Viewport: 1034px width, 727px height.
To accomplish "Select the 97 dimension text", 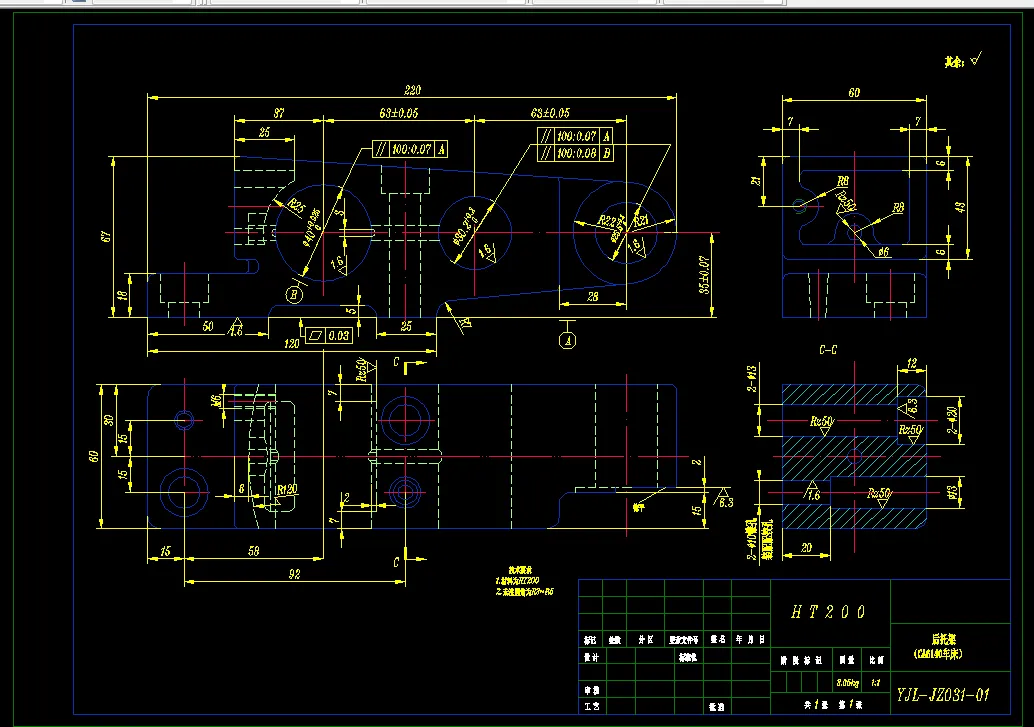I will click(x=279, y=113).
